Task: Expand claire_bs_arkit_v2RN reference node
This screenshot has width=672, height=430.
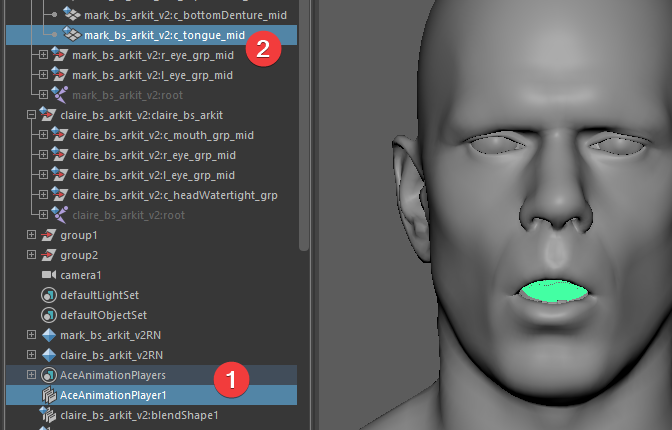Action: [x=31, y=355]
